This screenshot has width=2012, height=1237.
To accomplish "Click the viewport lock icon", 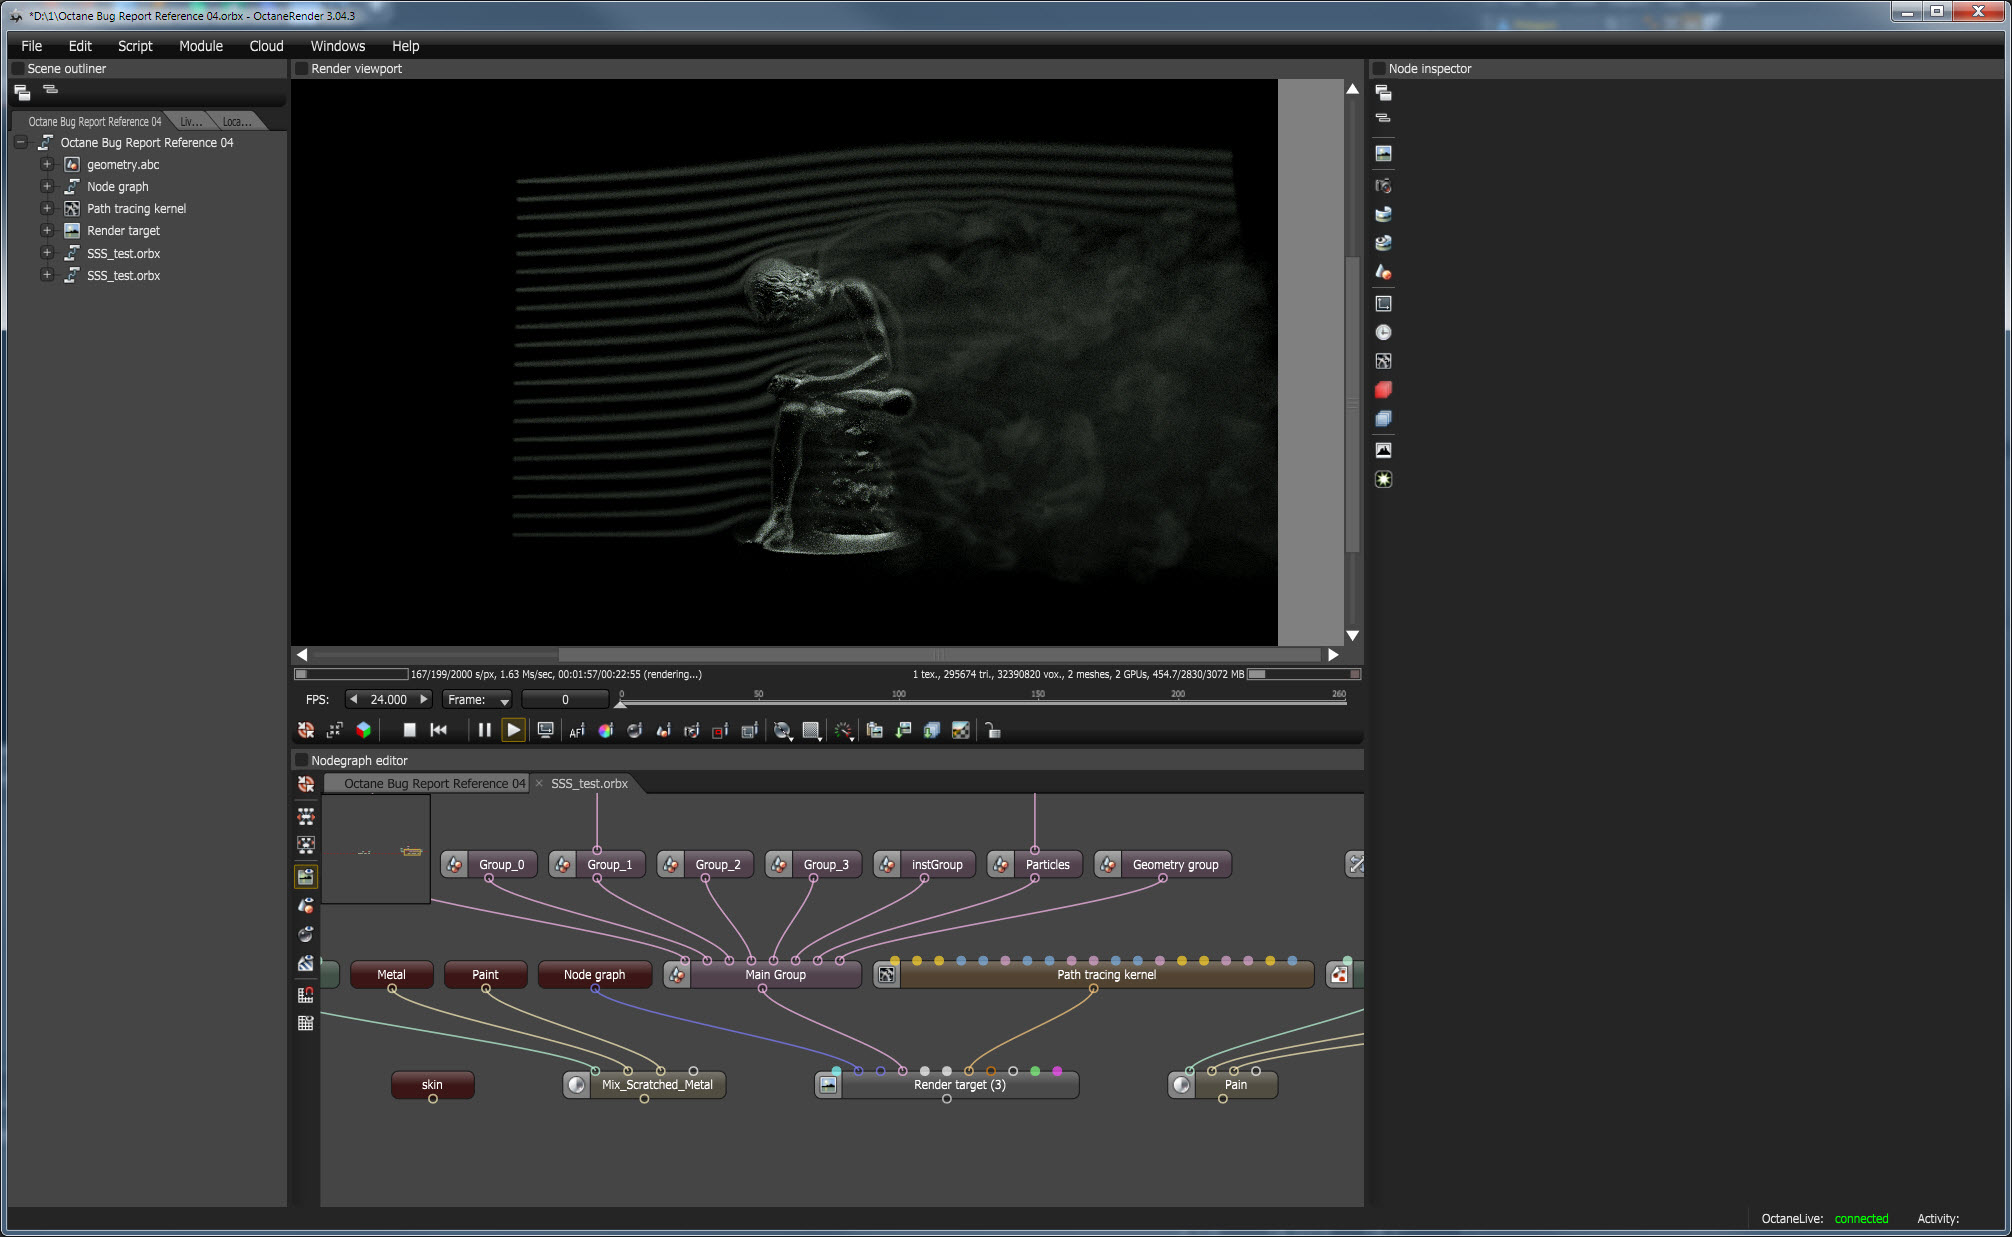I will pyautogui.click(x=992, y=731).
